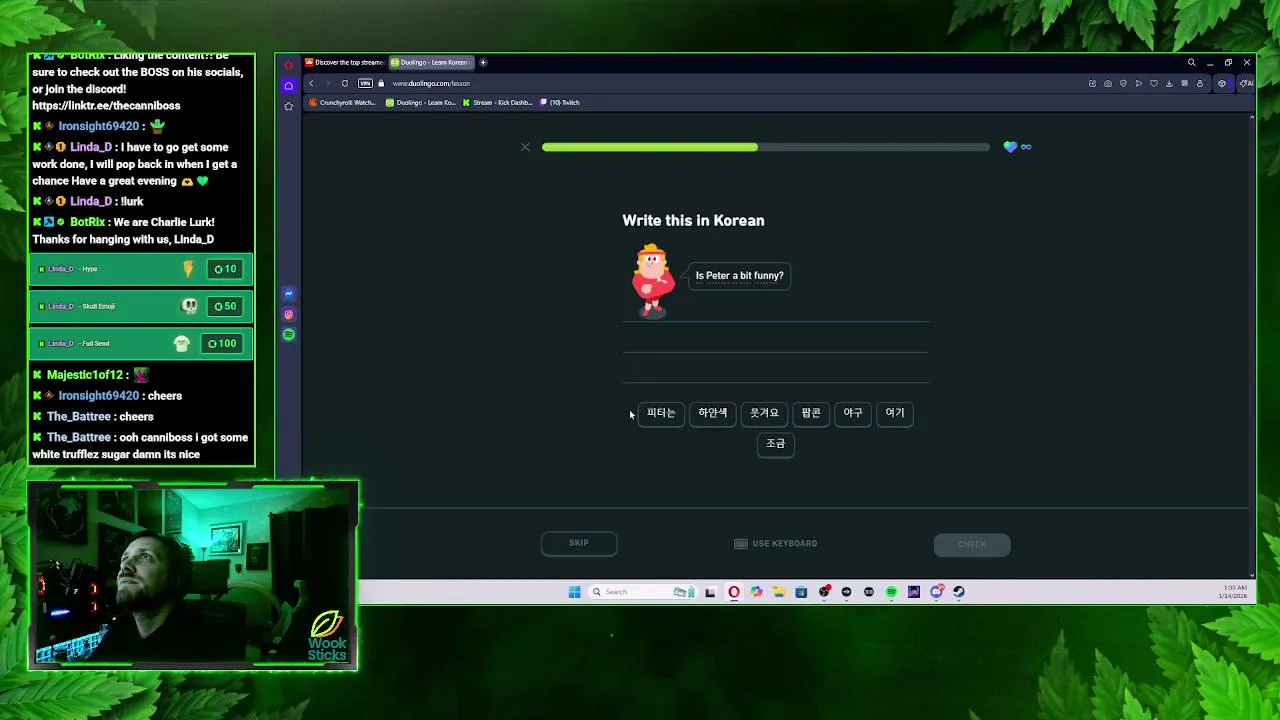Close the Duolingo lesson with the X icon
1280x720 pixels.
525,147
